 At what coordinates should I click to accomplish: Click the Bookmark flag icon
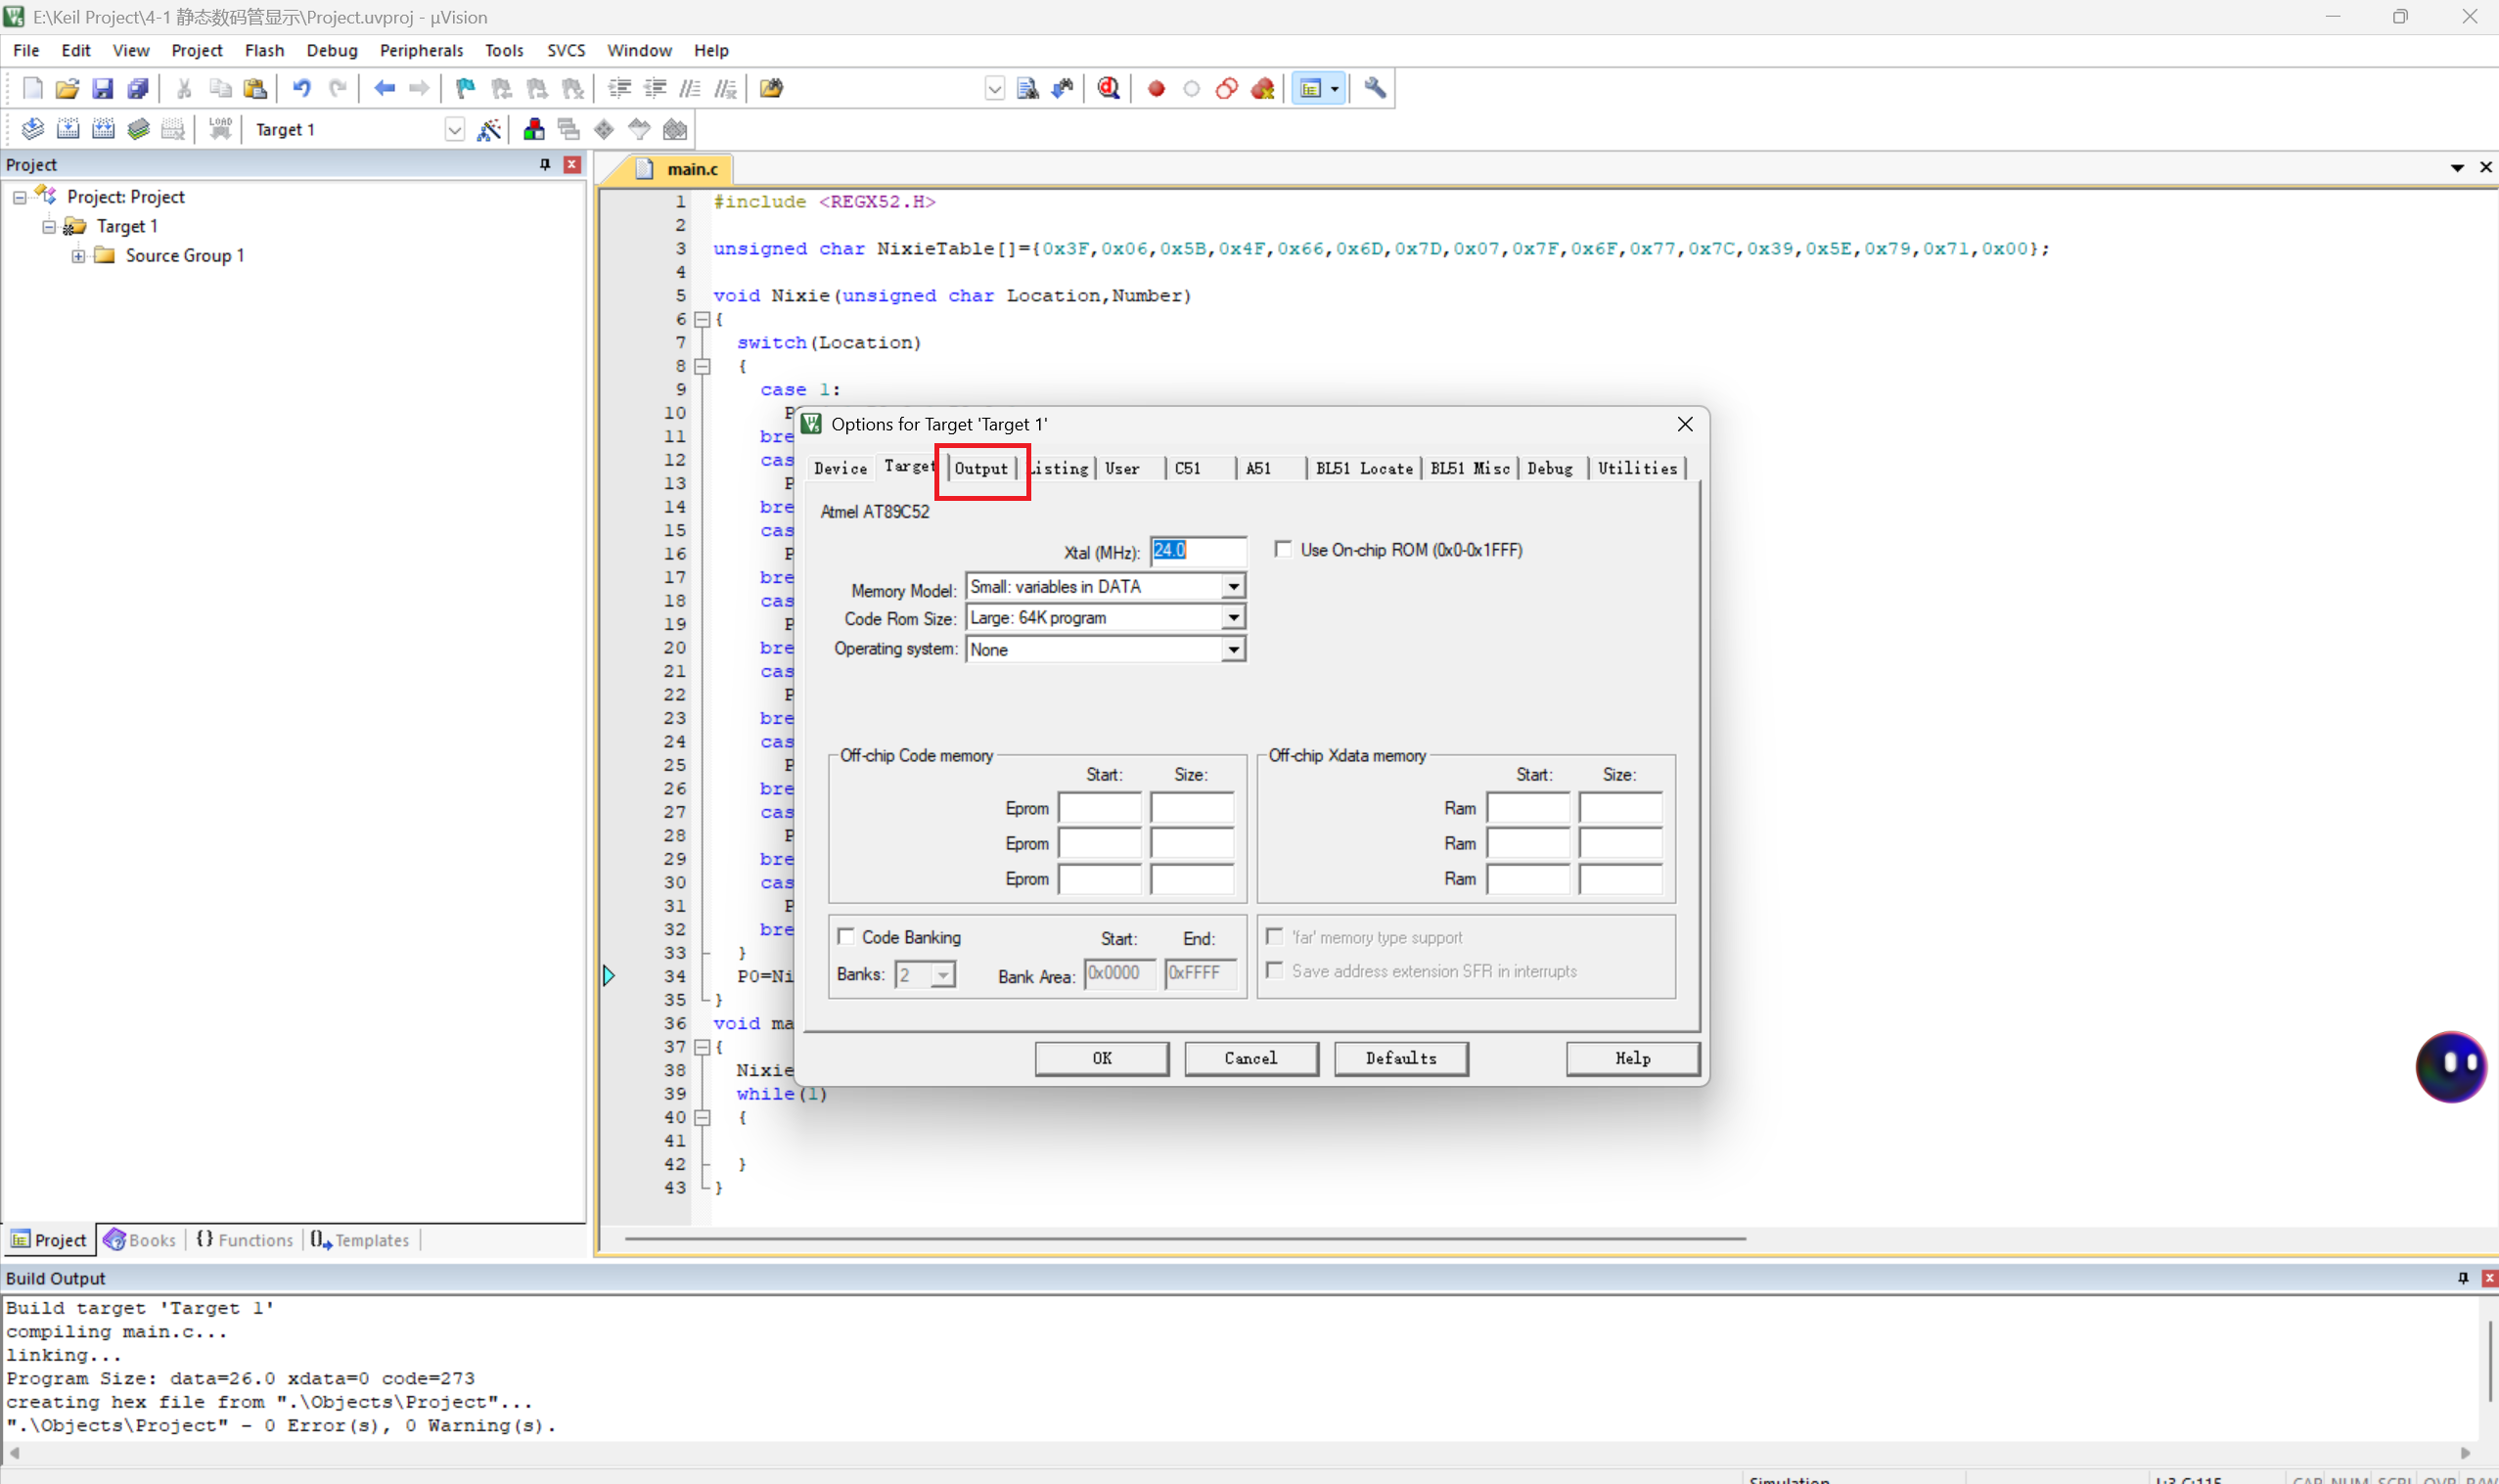[x=465, y=88]
